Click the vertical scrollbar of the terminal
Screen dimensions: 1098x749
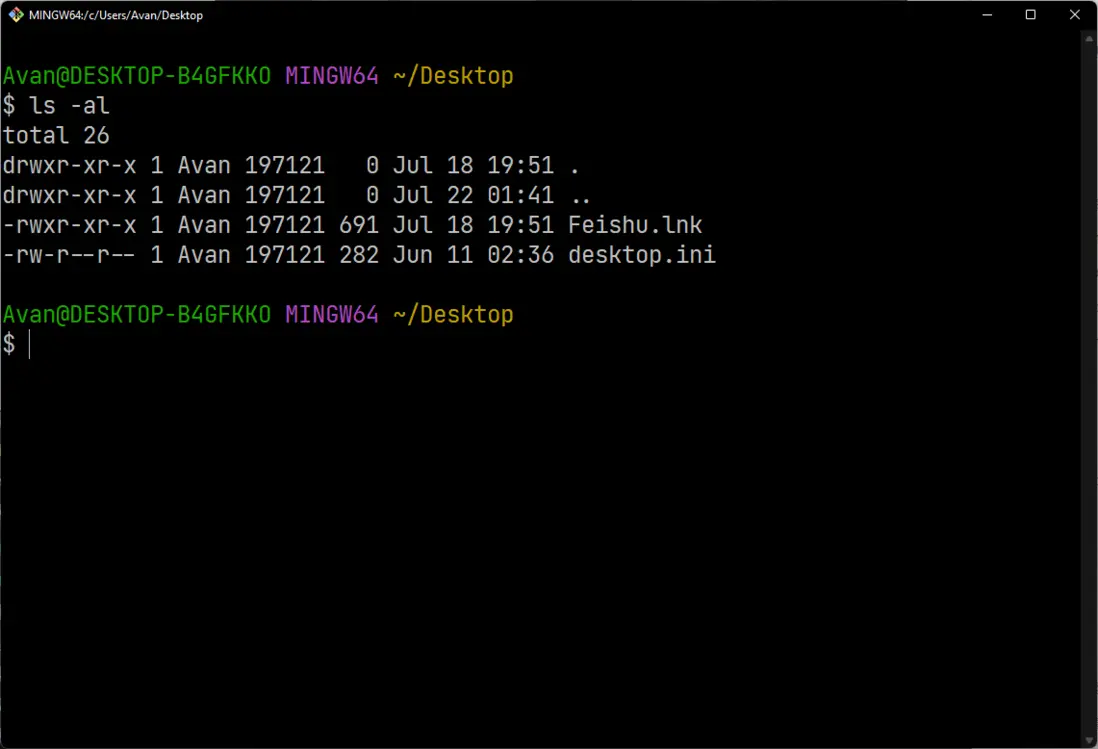point(1088,390)
